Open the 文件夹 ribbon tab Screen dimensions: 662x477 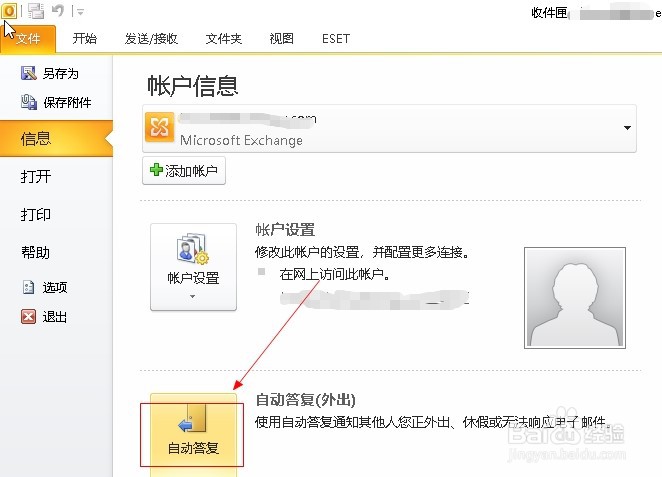point(223,38)
